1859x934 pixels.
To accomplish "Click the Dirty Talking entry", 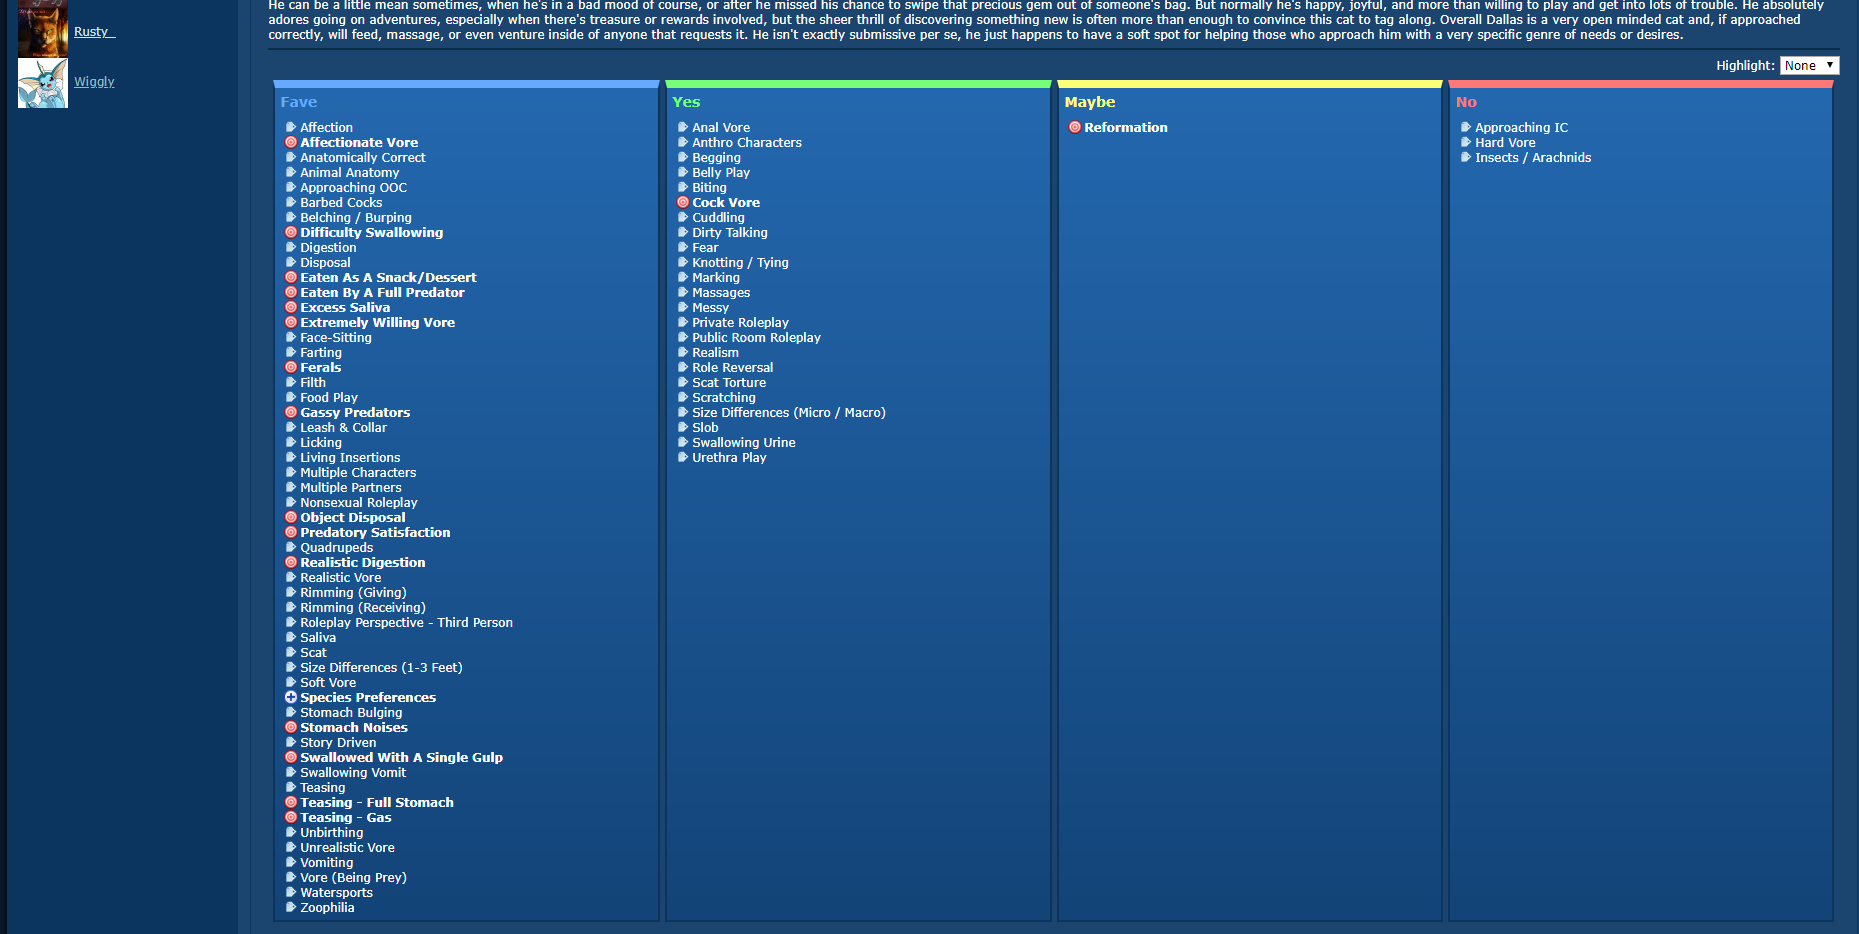I will (730, 232).
